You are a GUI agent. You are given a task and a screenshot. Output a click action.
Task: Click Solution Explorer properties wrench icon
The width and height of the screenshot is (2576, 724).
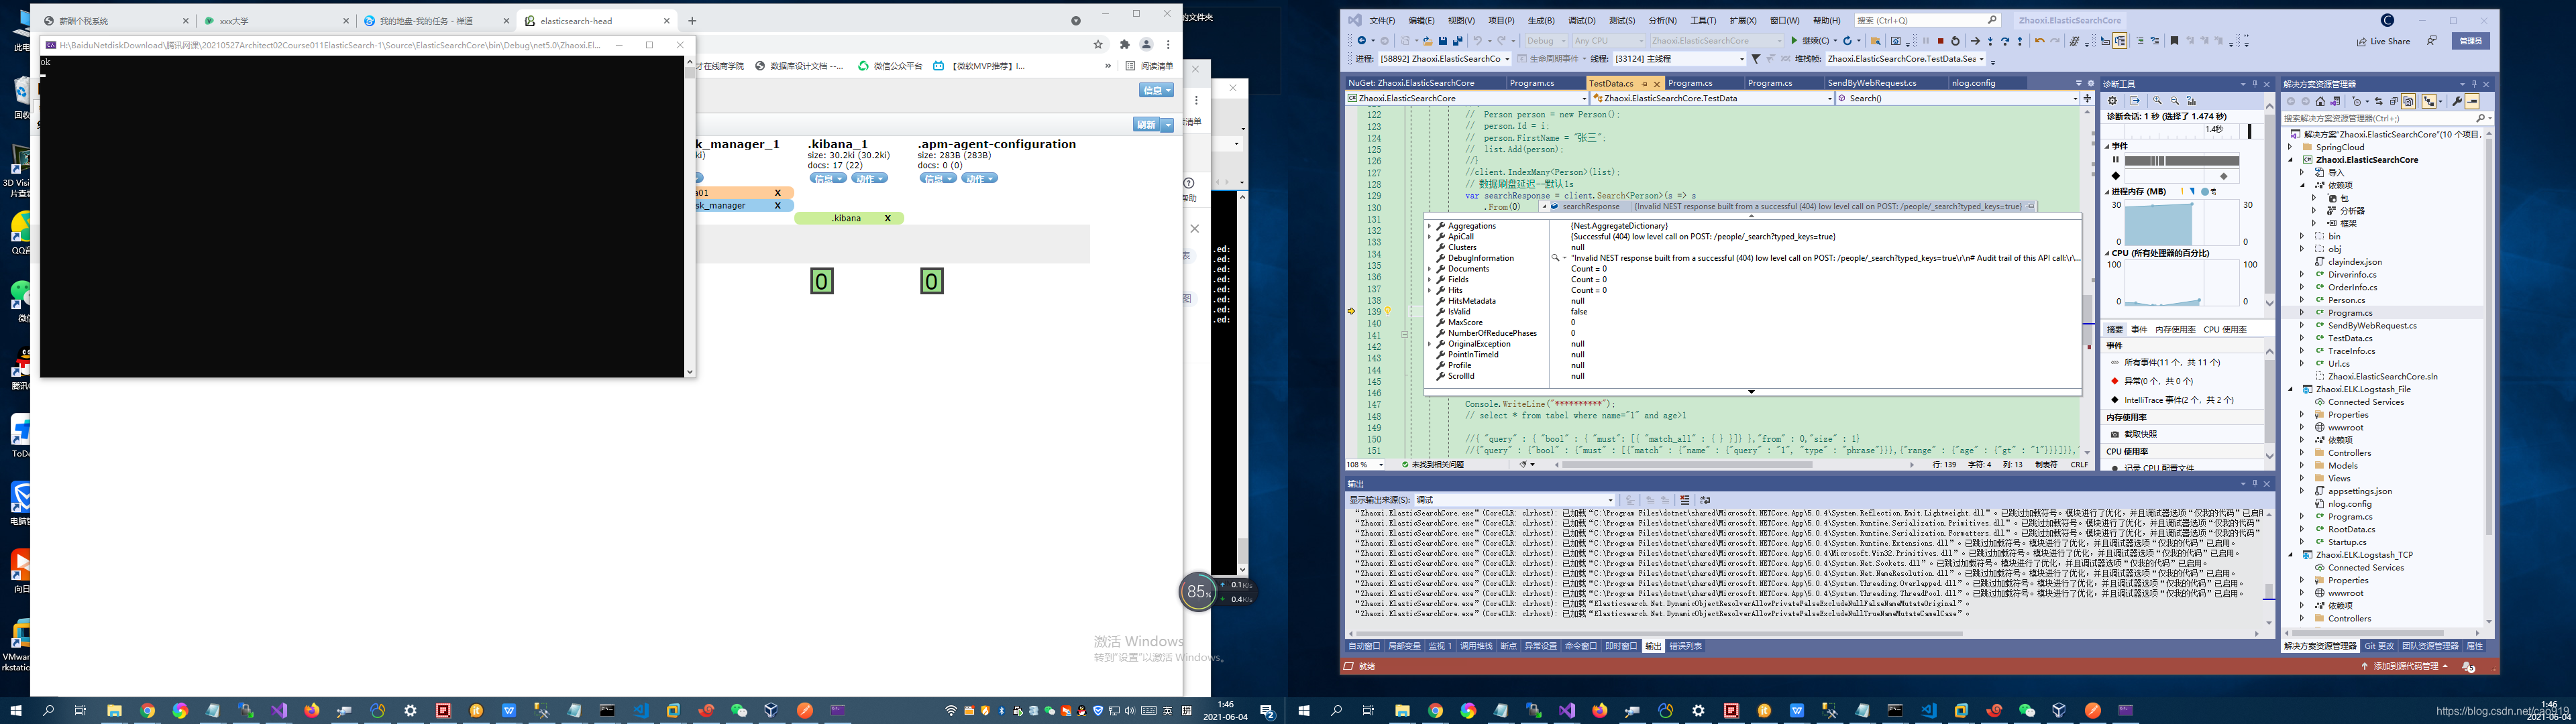2457,101
